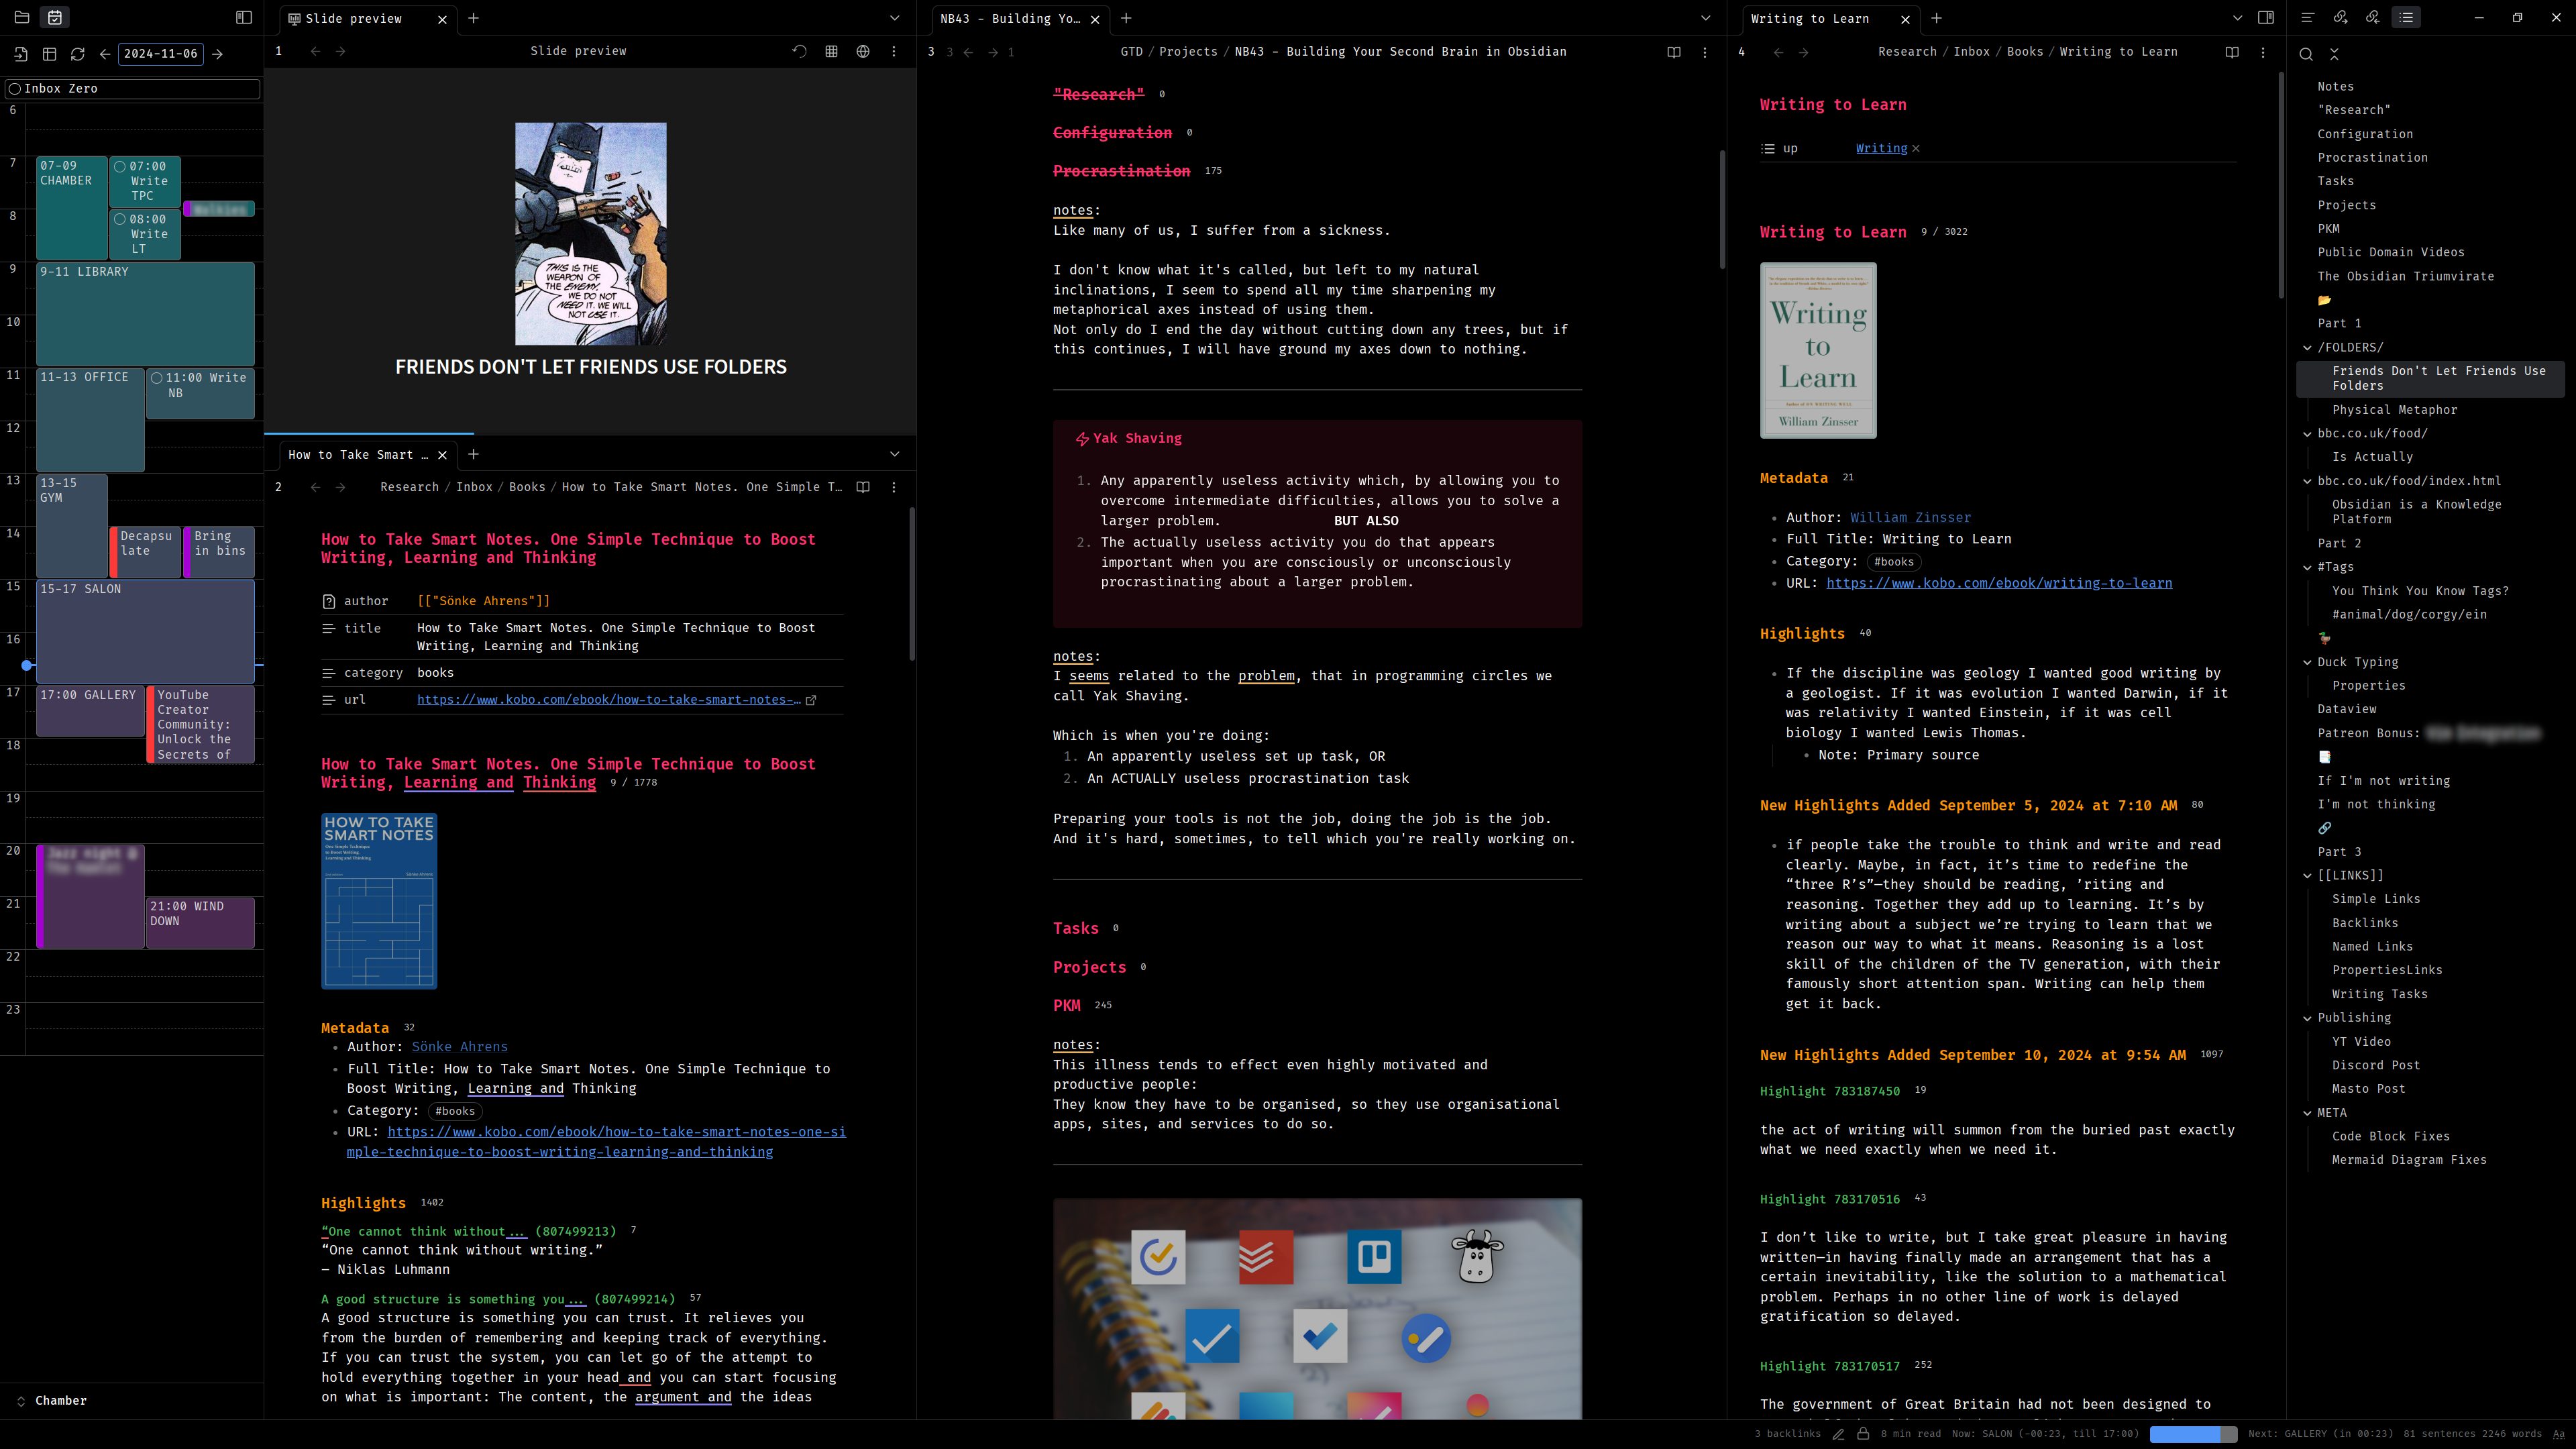Screen dimensions: 2576x1449
Task: Collapse the bbc.co.uk/food/ outline heading
Action: 2308,434
